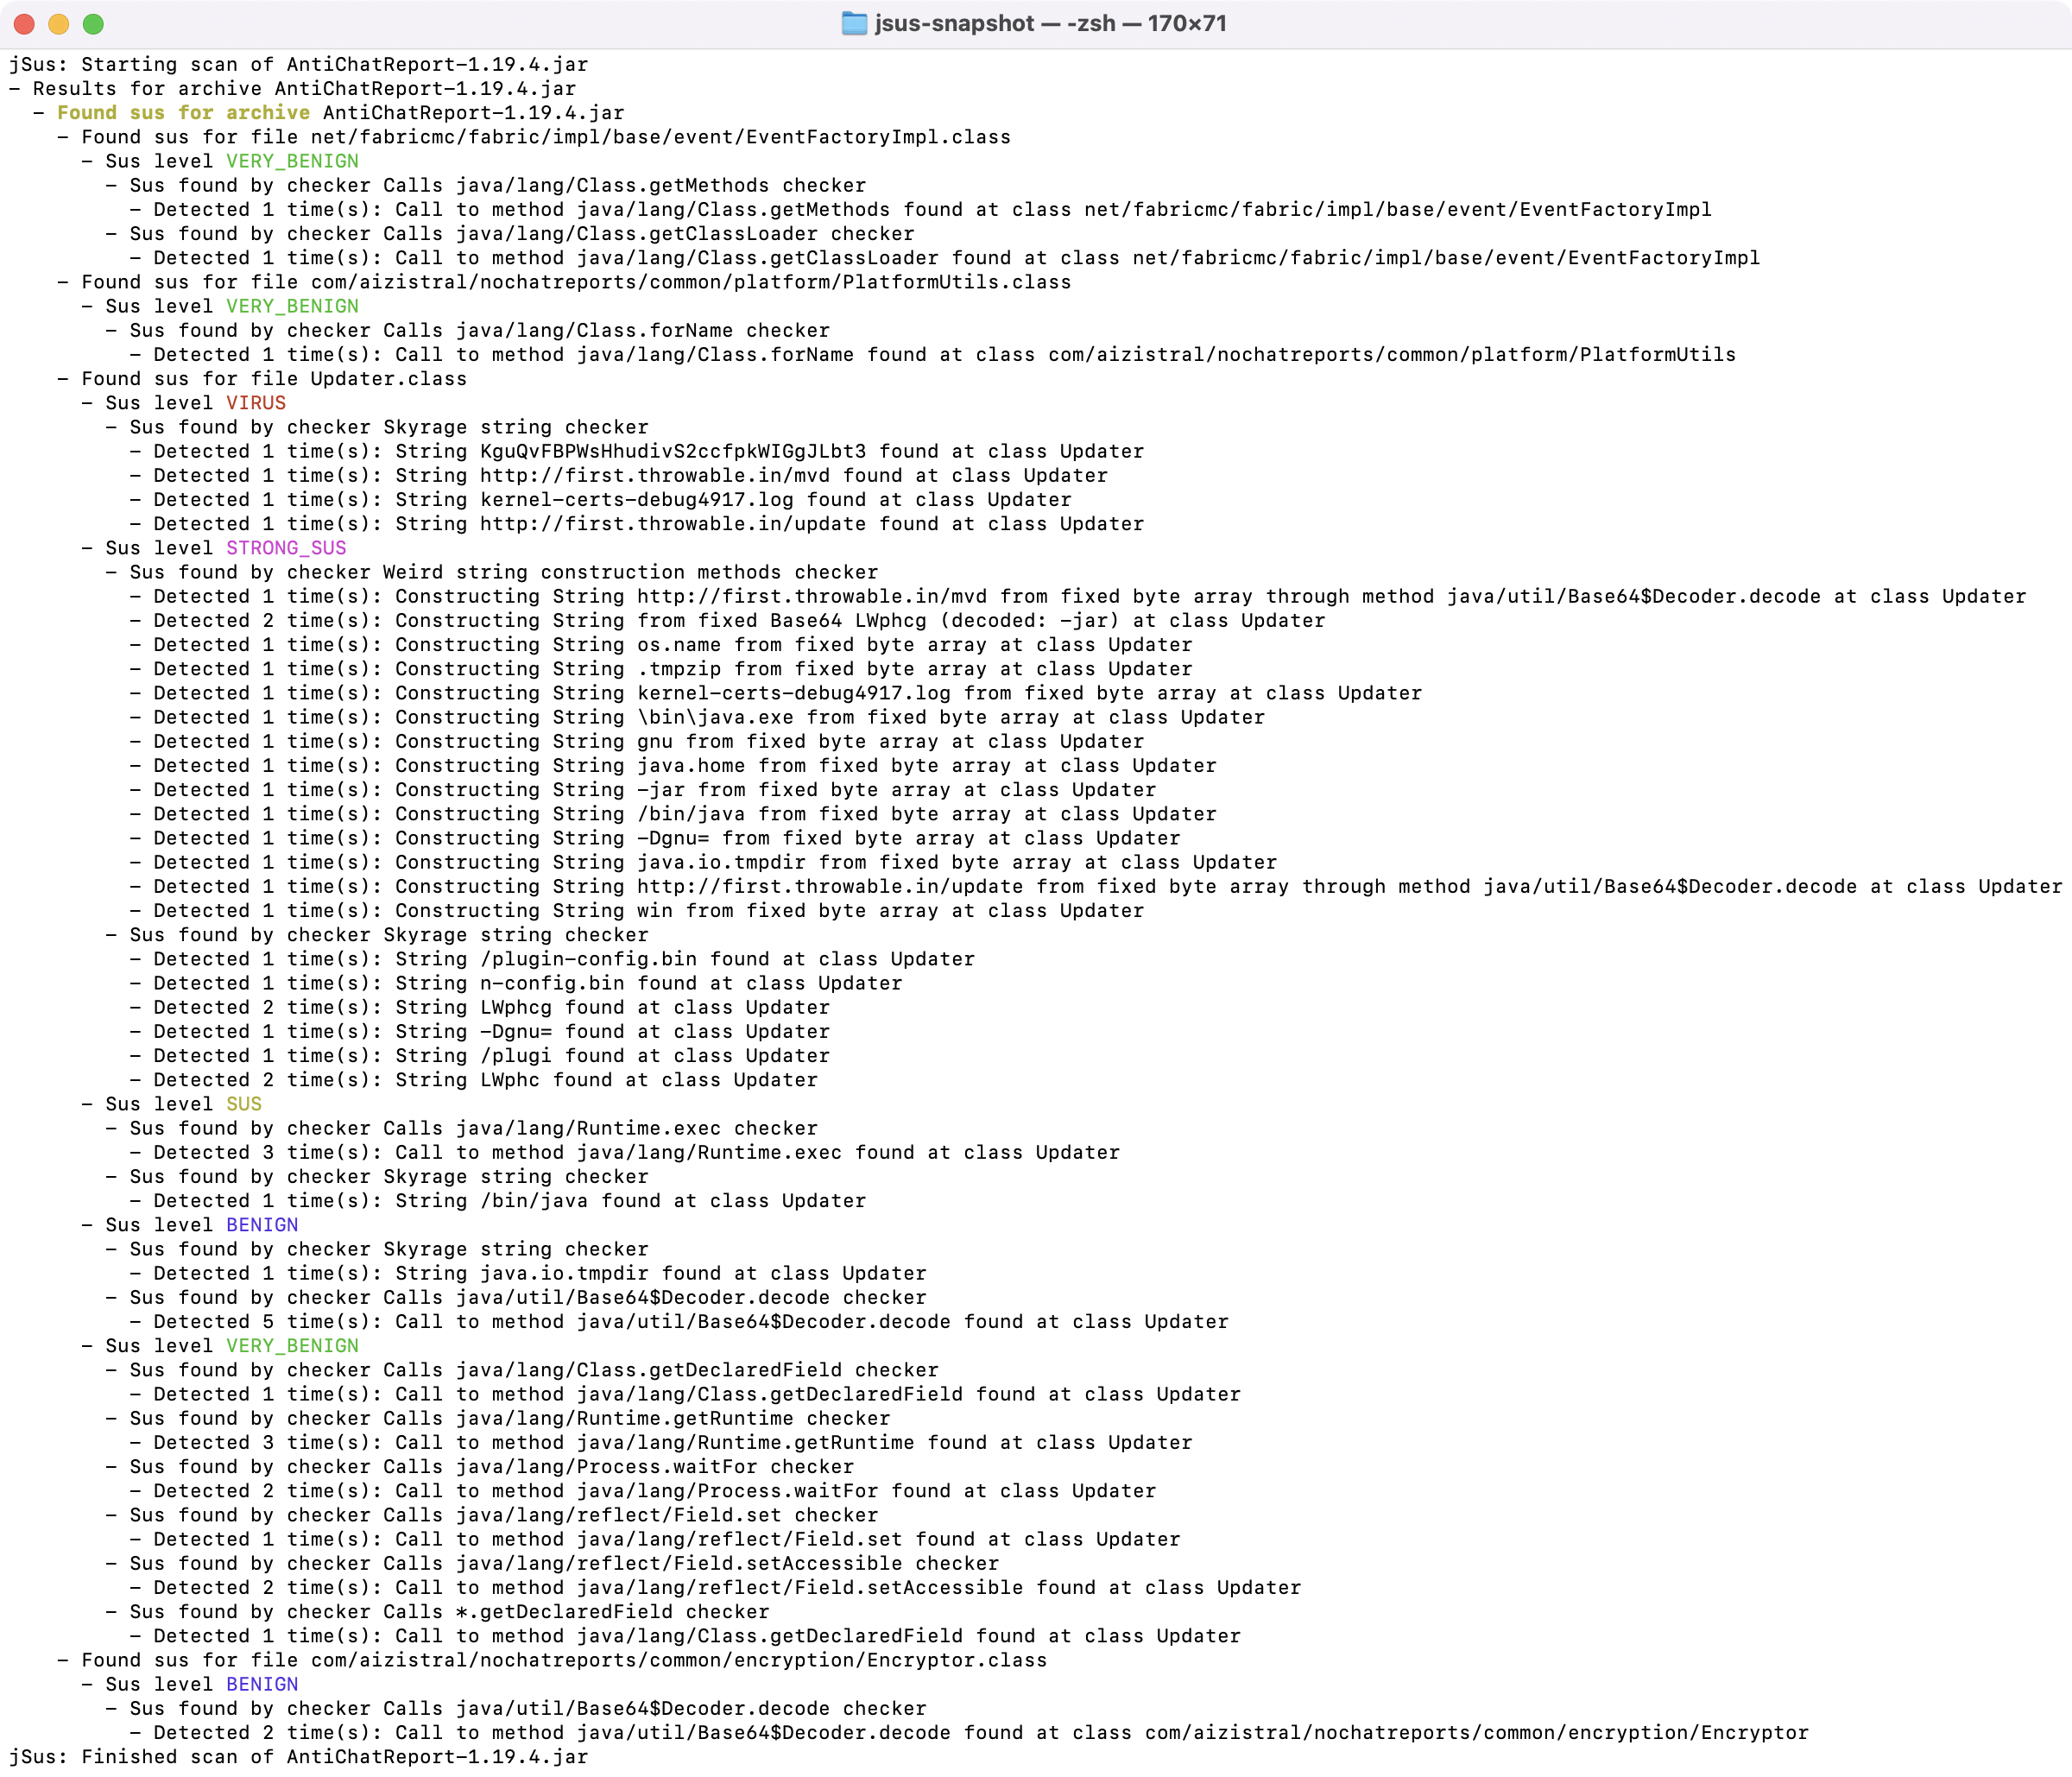Click the magenta STRONG_SUS level label
Screen dimensions: 2072x1777
286,548
